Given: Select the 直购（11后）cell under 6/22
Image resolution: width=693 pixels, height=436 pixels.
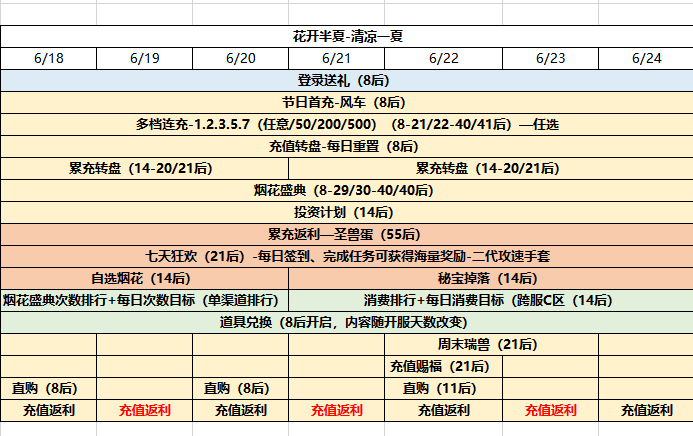Looking at the screenshot, I should point(443,388).
